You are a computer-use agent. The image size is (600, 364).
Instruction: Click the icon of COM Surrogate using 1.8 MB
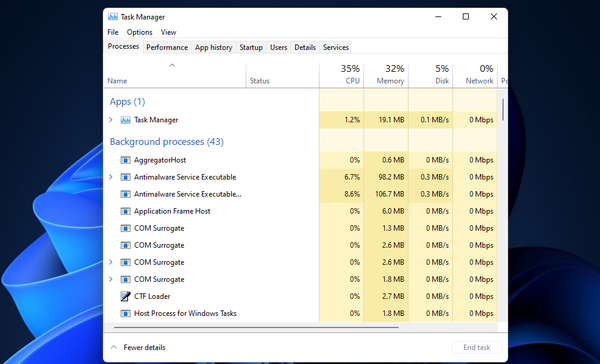[x=126, y=279]
